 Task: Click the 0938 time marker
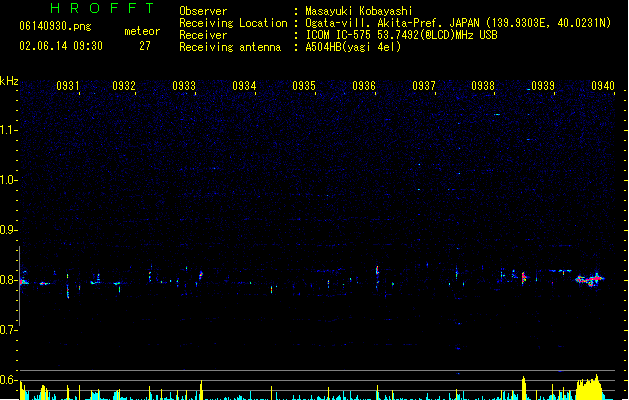pyautogui.click(x=483, y=86)
